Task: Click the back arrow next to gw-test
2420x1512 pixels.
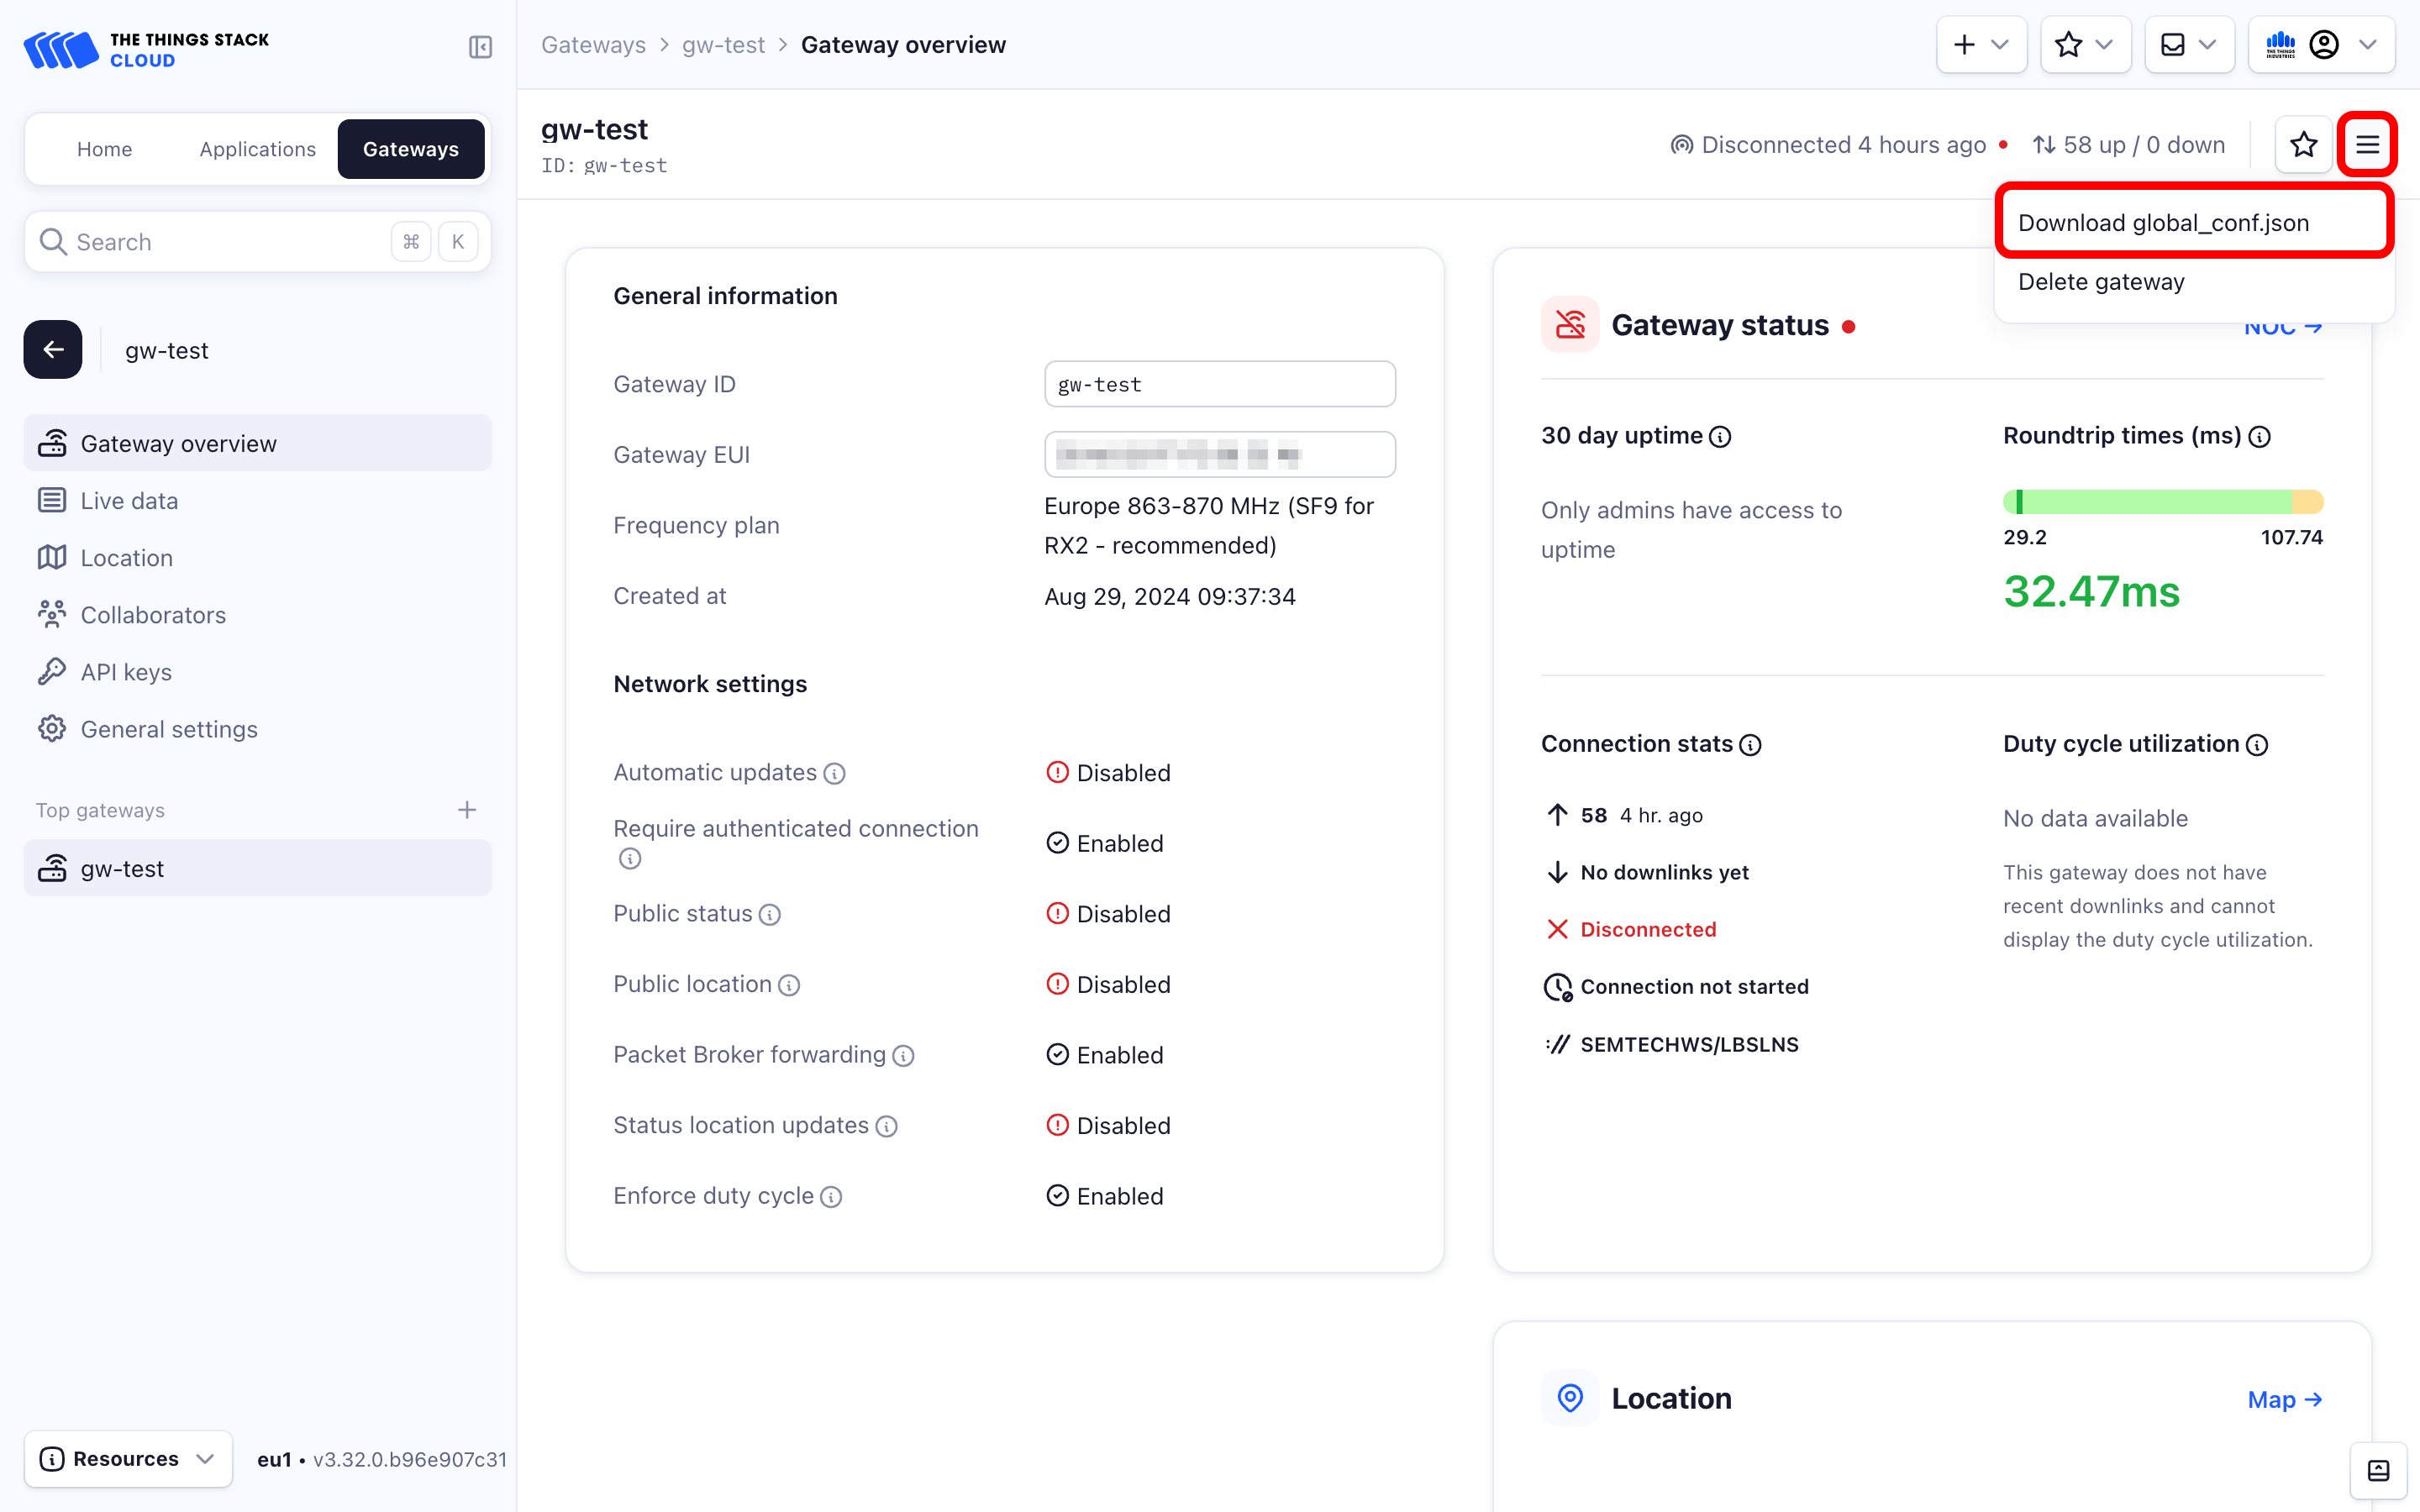Action: (53, 350)
